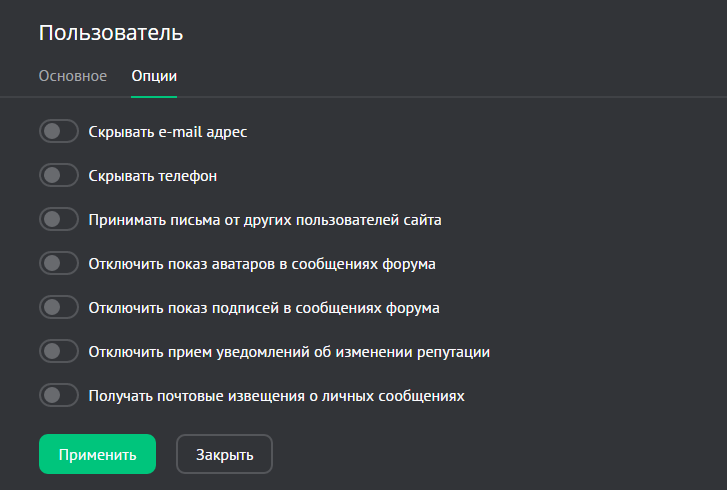Screen dimensions: 727x490
Task: Enable switch for email notices about personal messages
Action: pyautogui.click(x=58, y=395)
